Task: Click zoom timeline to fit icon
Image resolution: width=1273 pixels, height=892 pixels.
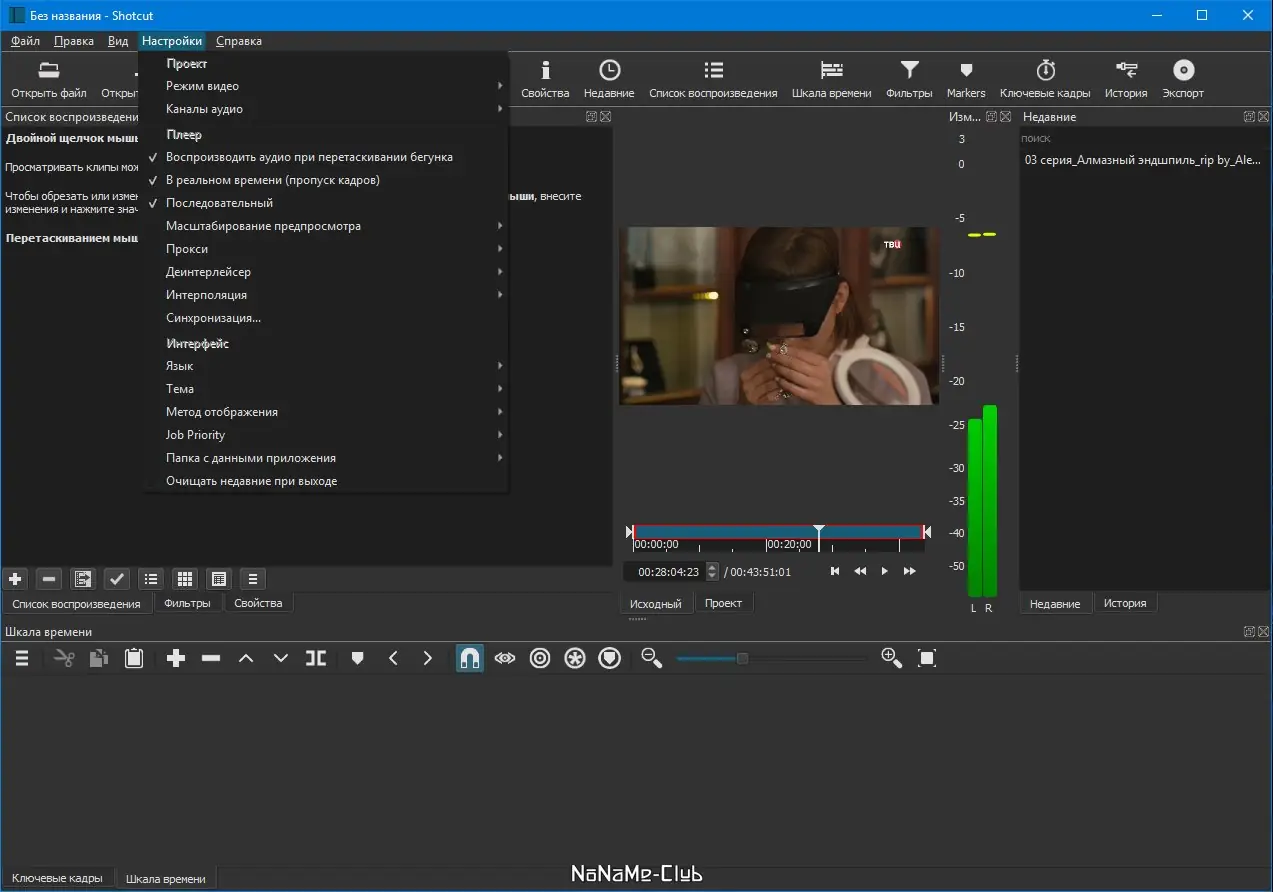Action: (927, 658)
